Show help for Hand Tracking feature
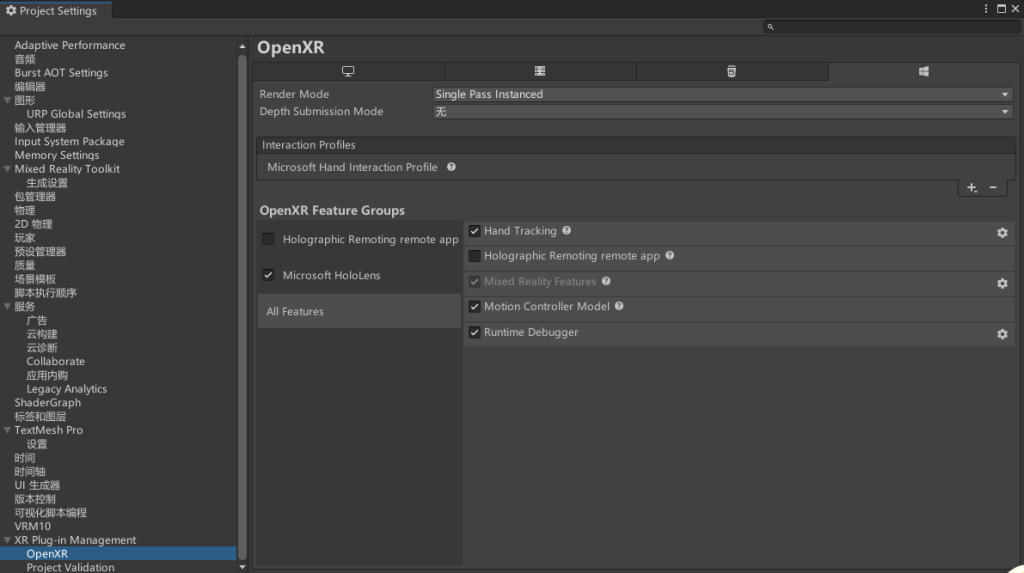 coord(566,231)
